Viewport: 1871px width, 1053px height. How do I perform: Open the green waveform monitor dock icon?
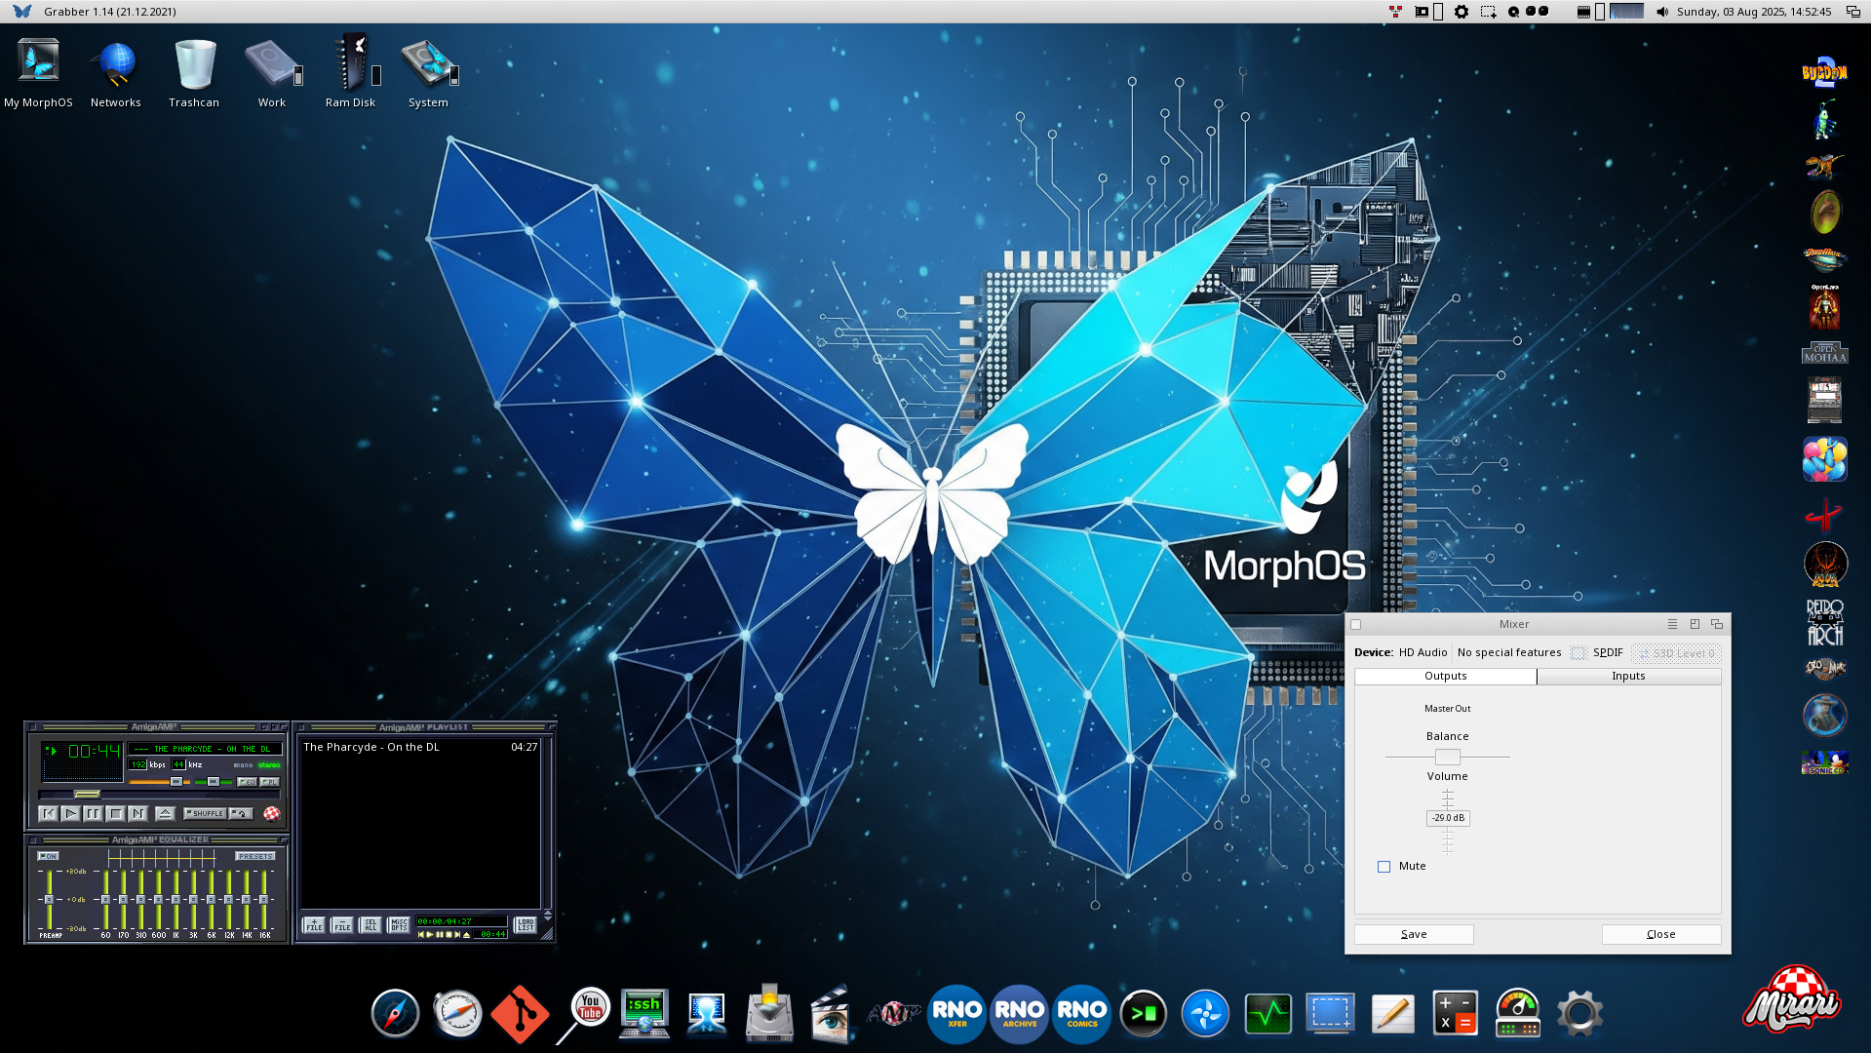click(1268, 1014)
